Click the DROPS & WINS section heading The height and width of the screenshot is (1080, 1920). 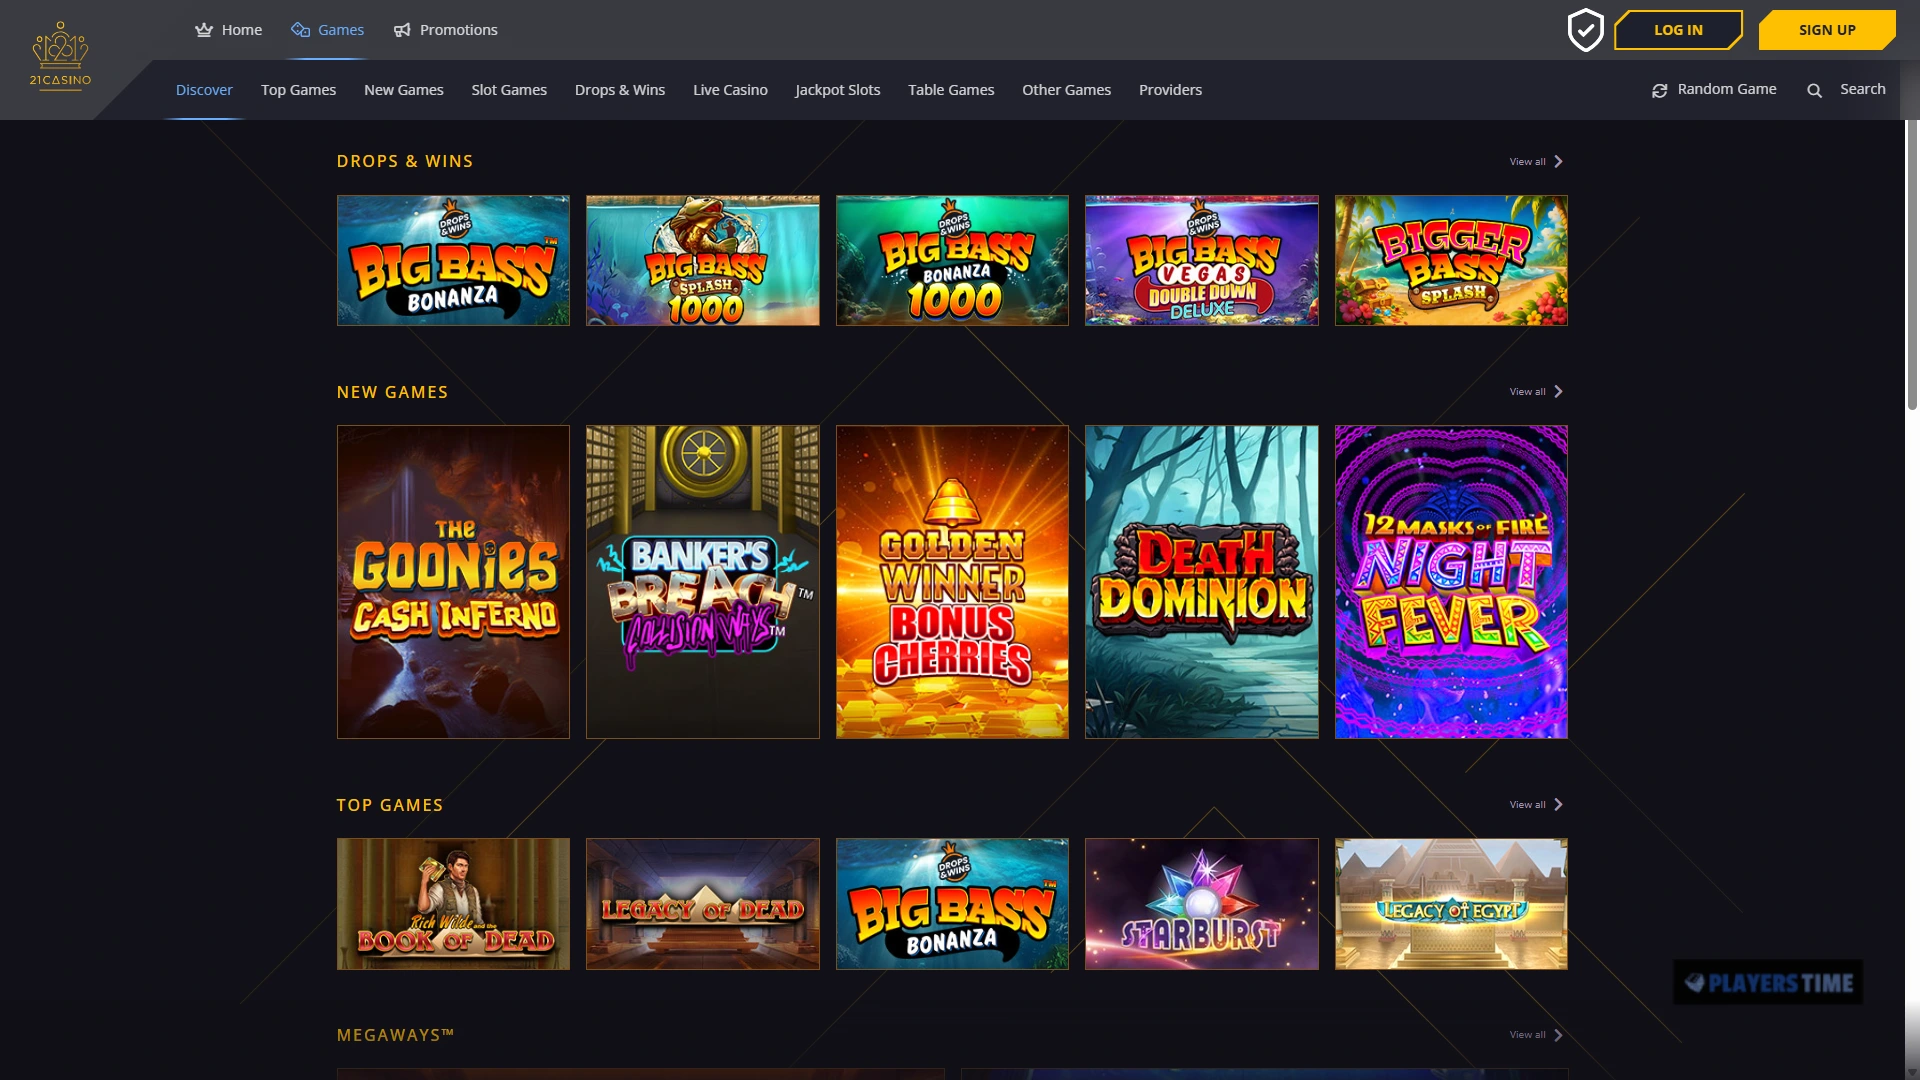click(x=405, y=161)
